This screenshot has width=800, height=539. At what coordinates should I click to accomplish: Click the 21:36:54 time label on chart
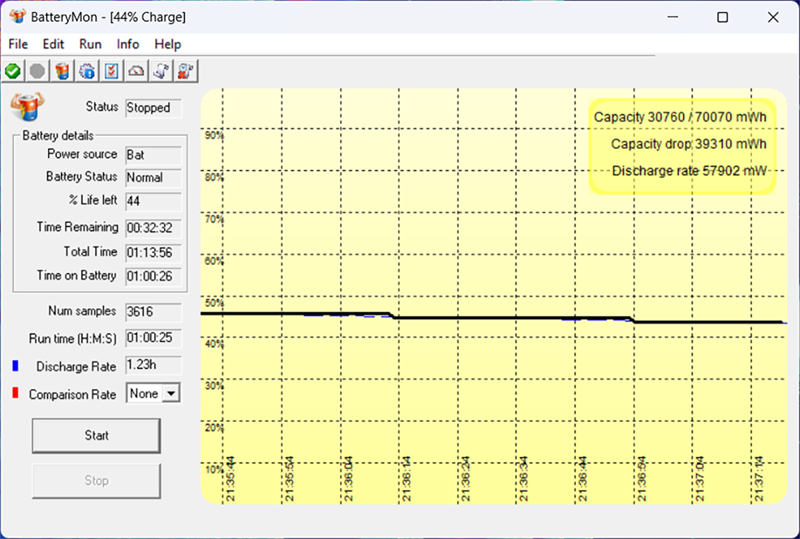click(641, 479)
